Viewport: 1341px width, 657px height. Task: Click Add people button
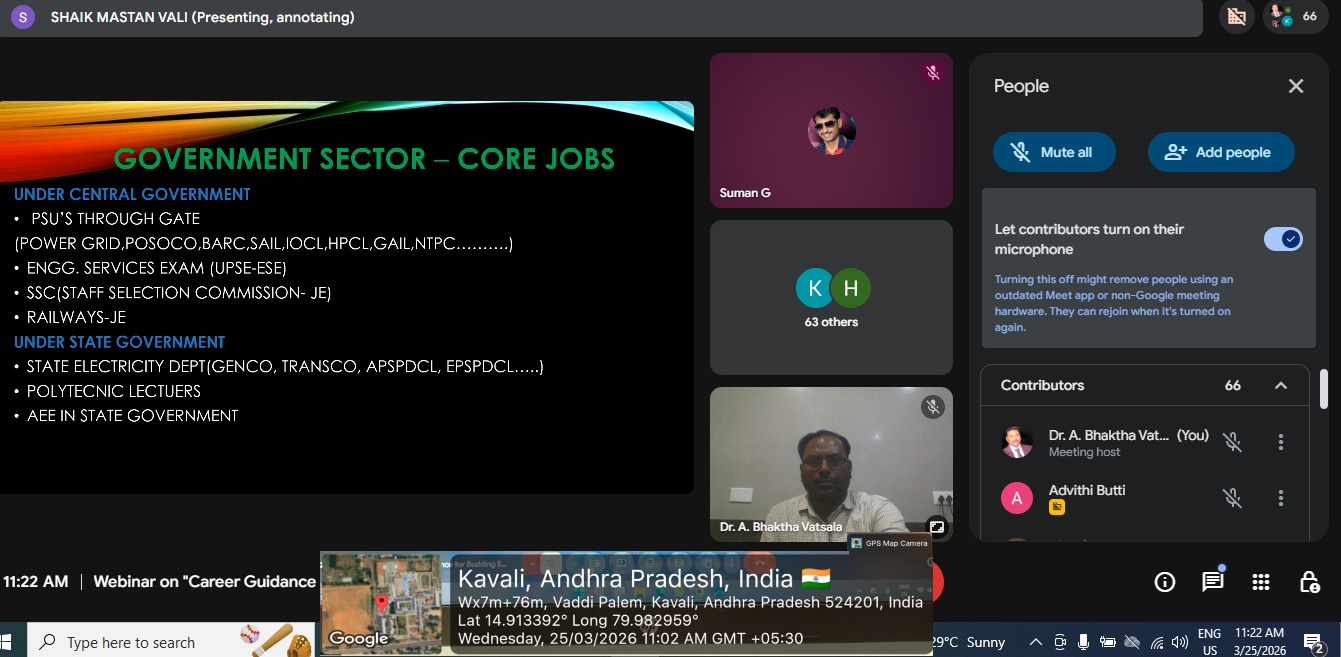click(1221, 152)
